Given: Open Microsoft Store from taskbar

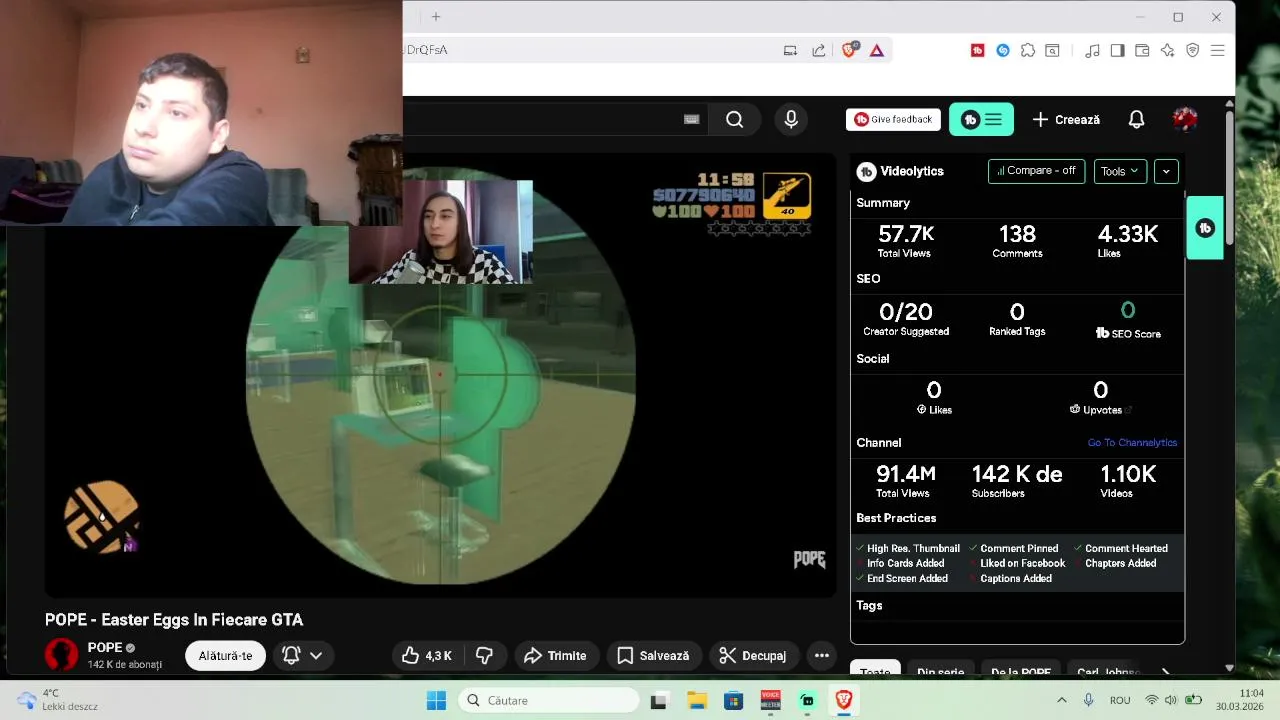Looking at the screenshot, I should [x=733, y=700].
